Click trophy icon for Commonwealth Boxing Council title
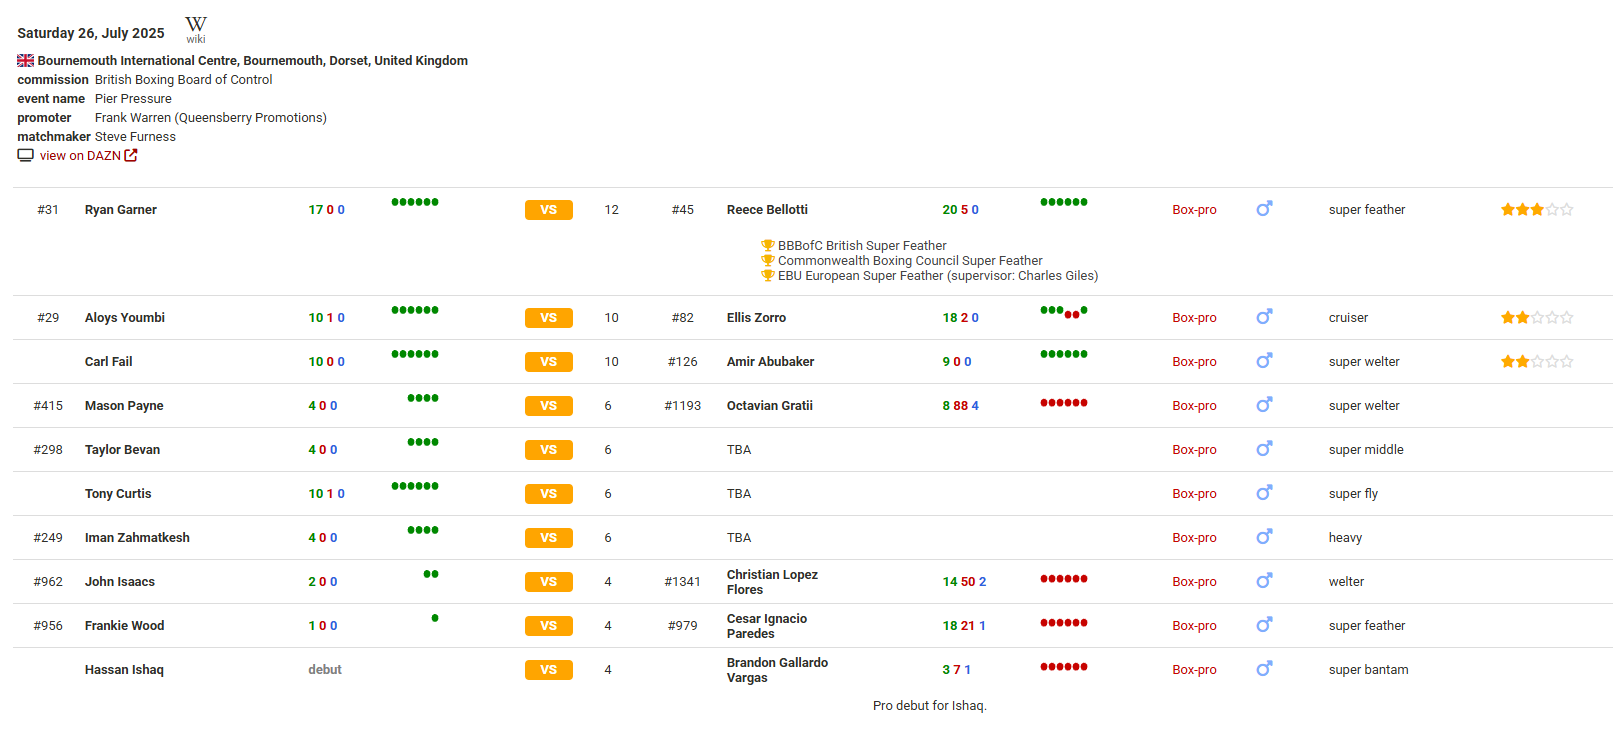The image size is (1613, 739). tap(768, 260)
